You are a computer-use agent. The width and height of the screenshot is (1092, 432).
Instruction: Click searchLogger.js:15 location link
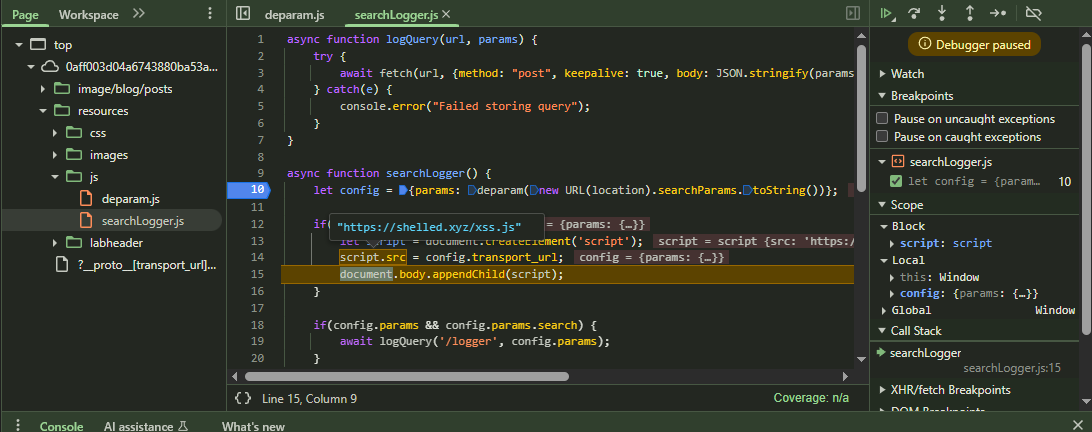(1012, 367)
